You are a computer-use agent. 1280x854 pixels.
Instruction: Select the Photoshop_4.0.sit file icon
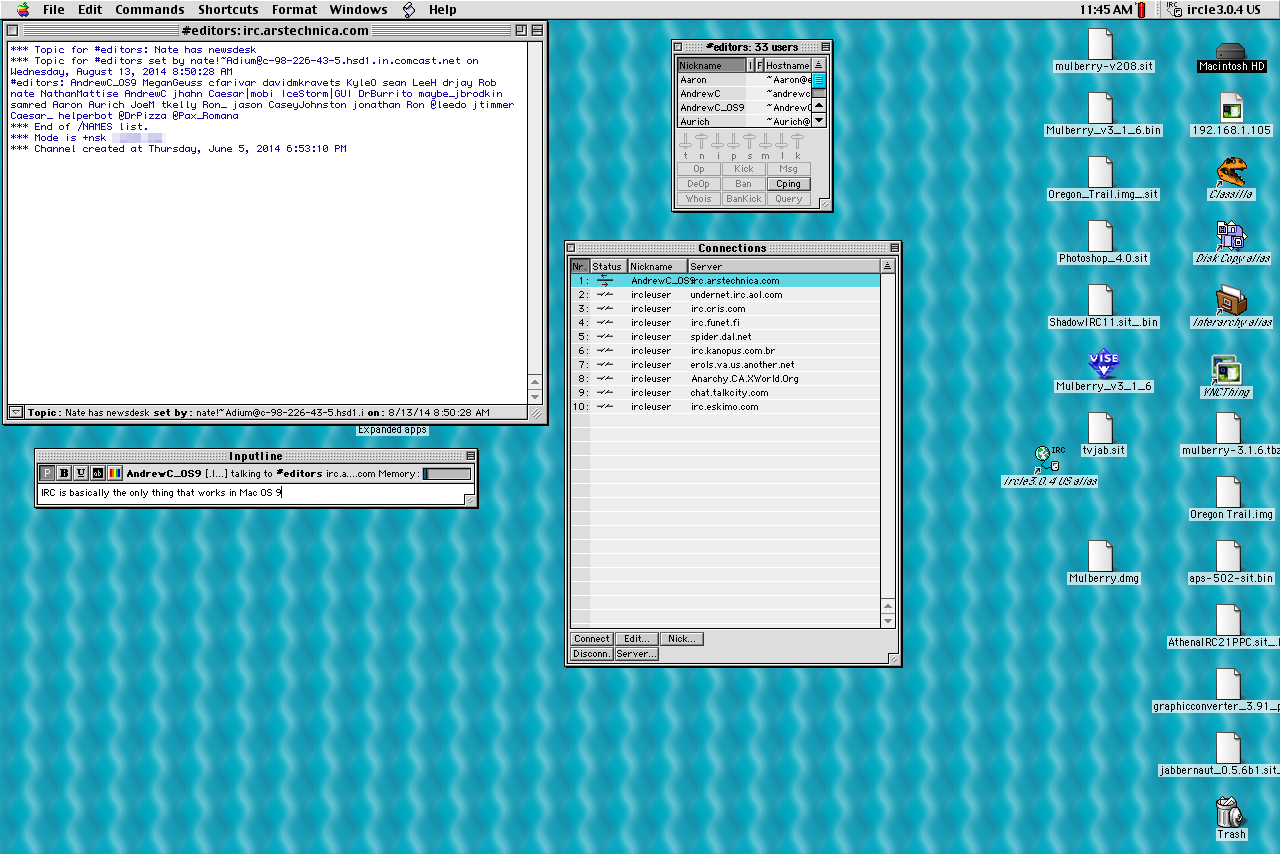pos(1103,243)
